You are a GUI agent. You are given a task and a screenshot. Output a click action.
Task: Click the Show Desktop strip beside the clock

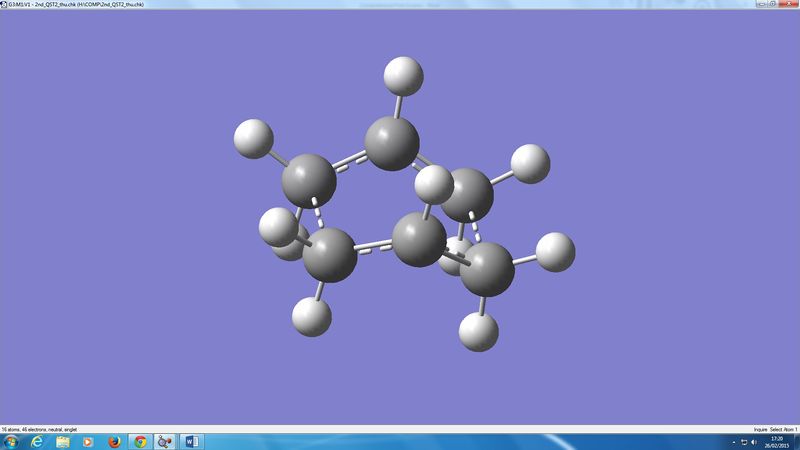point(796,442)
